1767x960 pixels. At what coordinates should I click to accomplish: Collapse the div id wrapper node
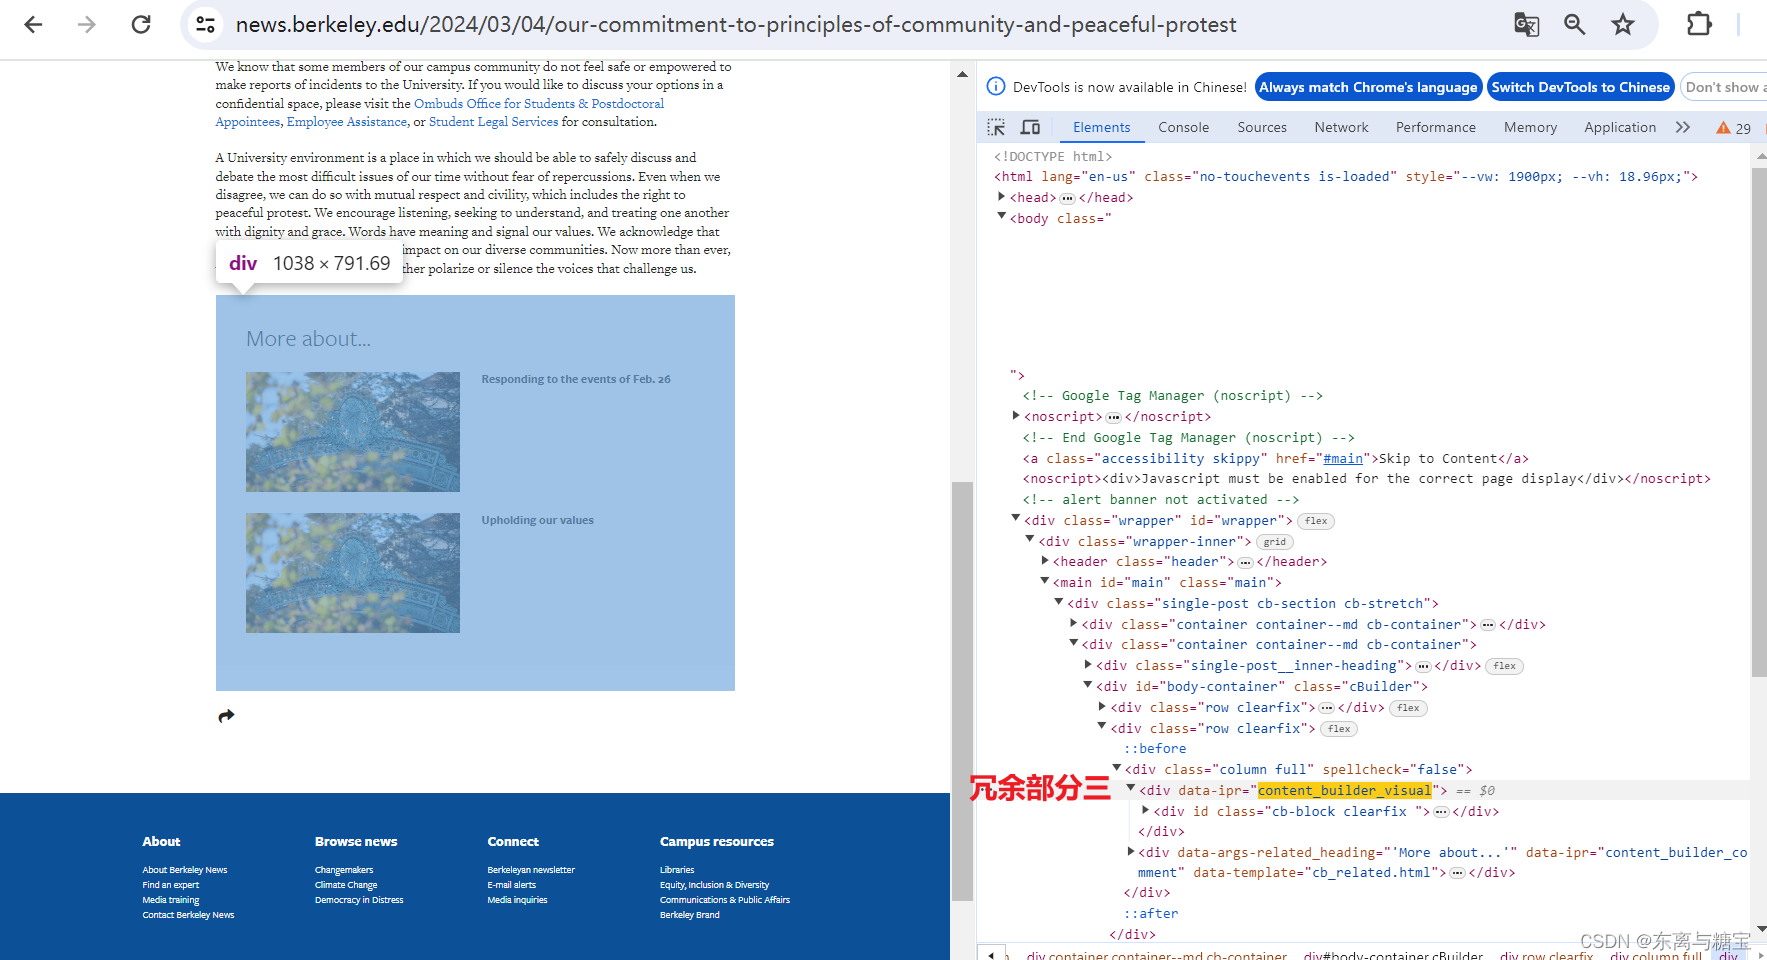point(1016,519)
